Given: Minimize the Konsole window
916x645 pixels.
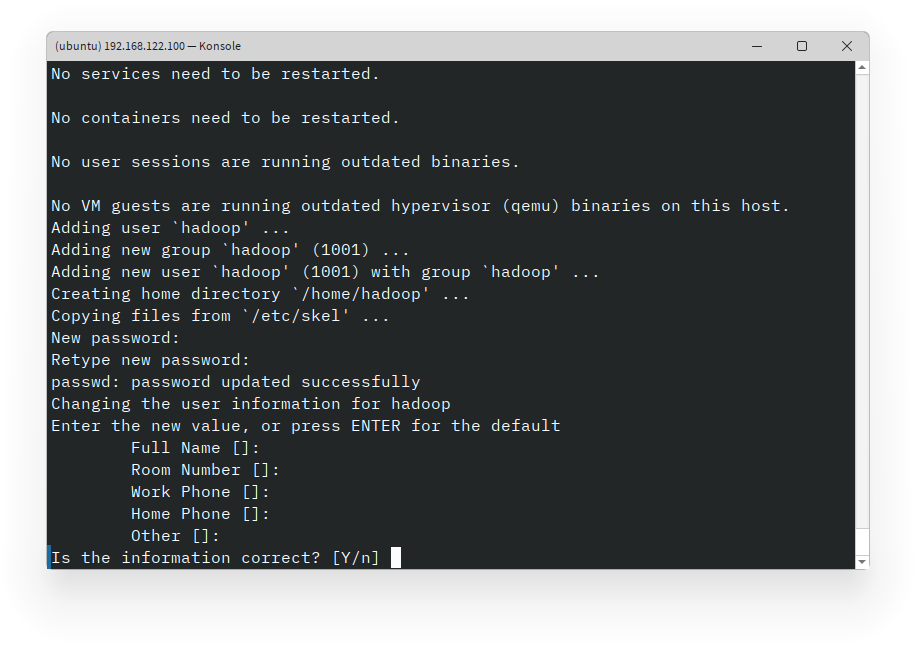Looking at the screenshot, I should (757, 46).
